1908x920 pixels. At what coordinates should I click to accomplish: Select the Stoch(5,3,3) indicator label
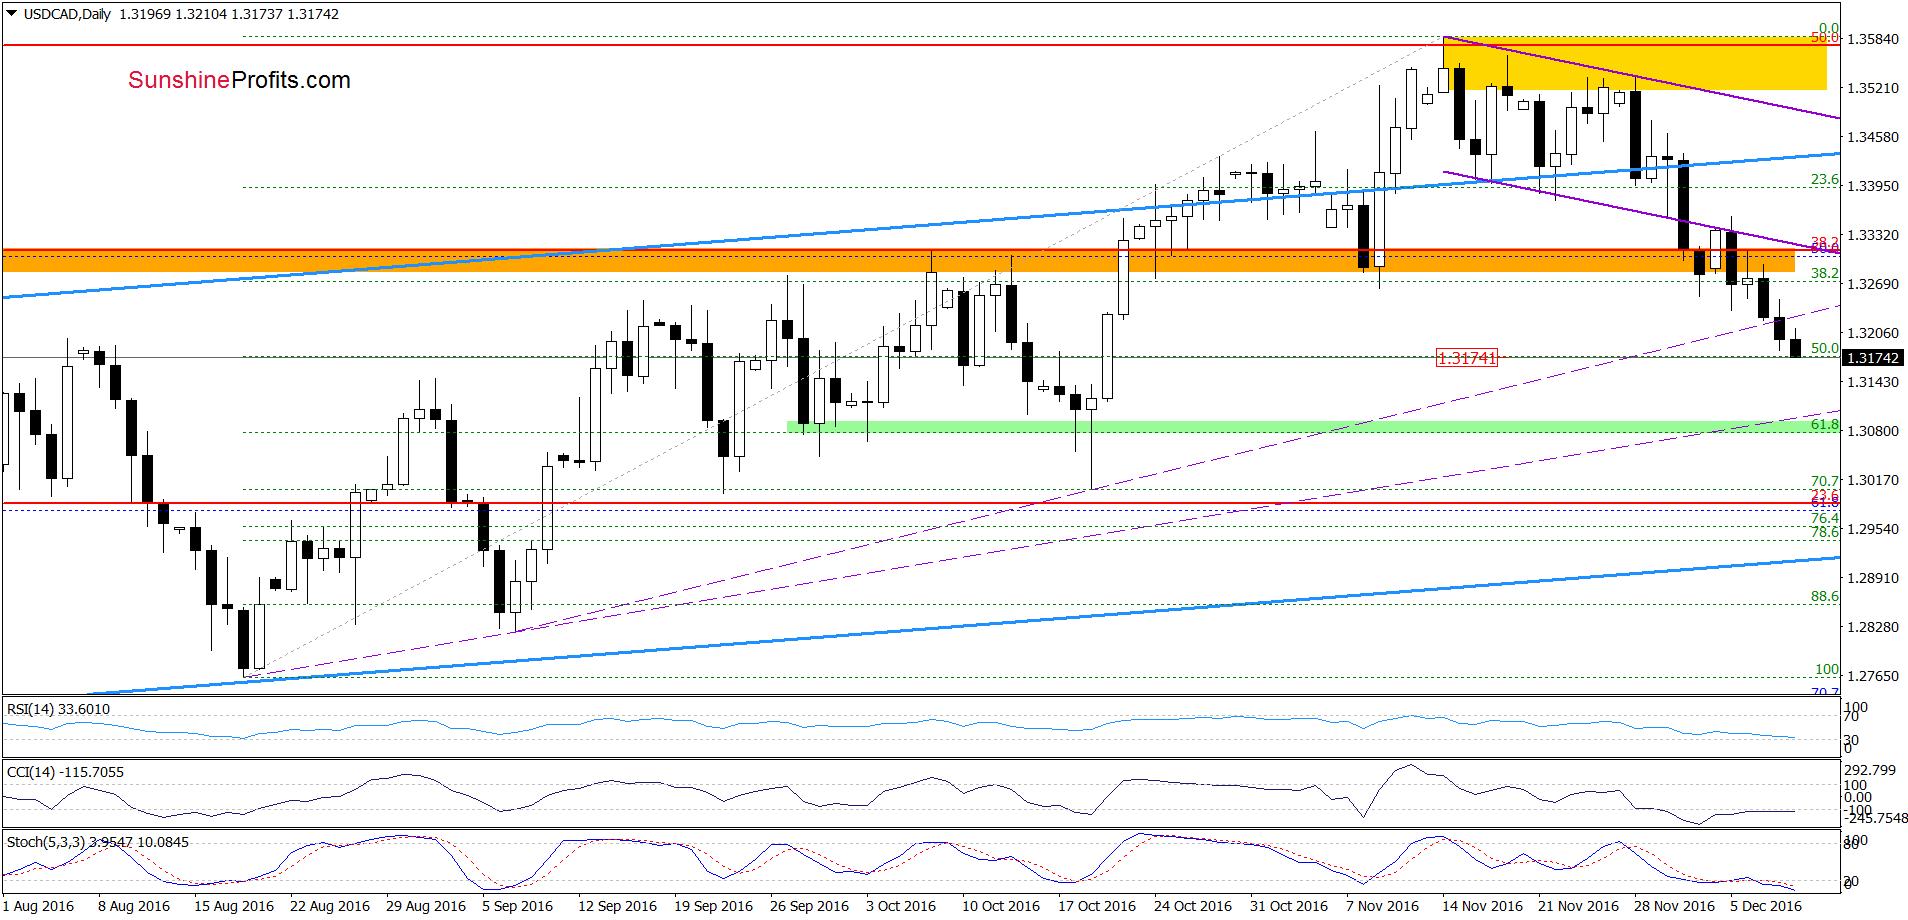(x=98, y=842)
